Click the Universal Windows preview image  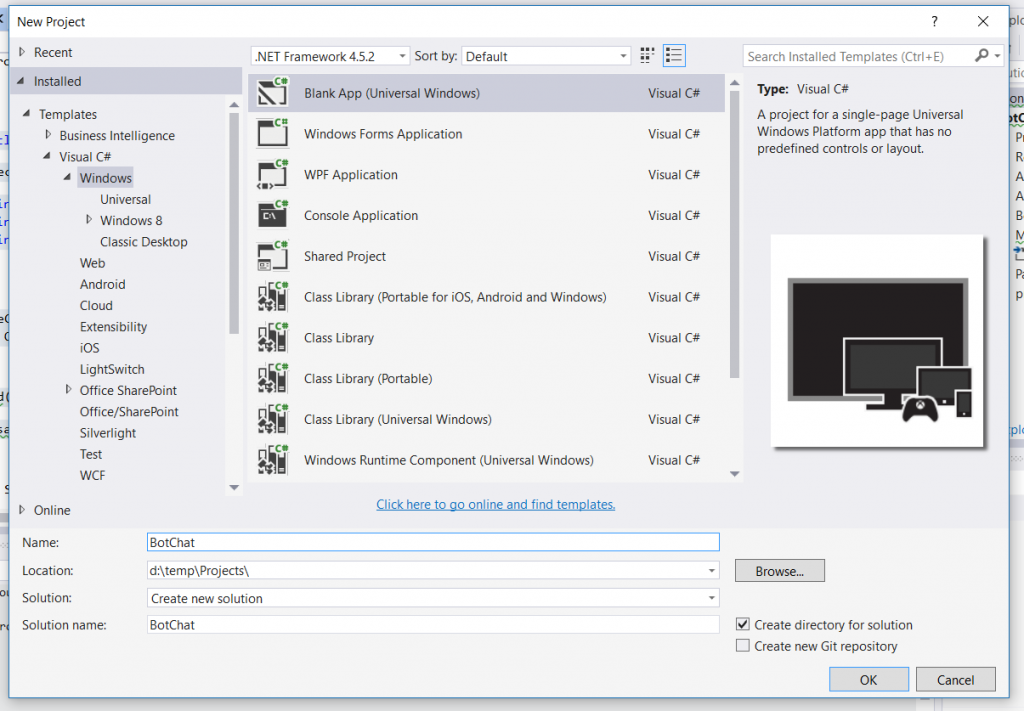(877, 341)
